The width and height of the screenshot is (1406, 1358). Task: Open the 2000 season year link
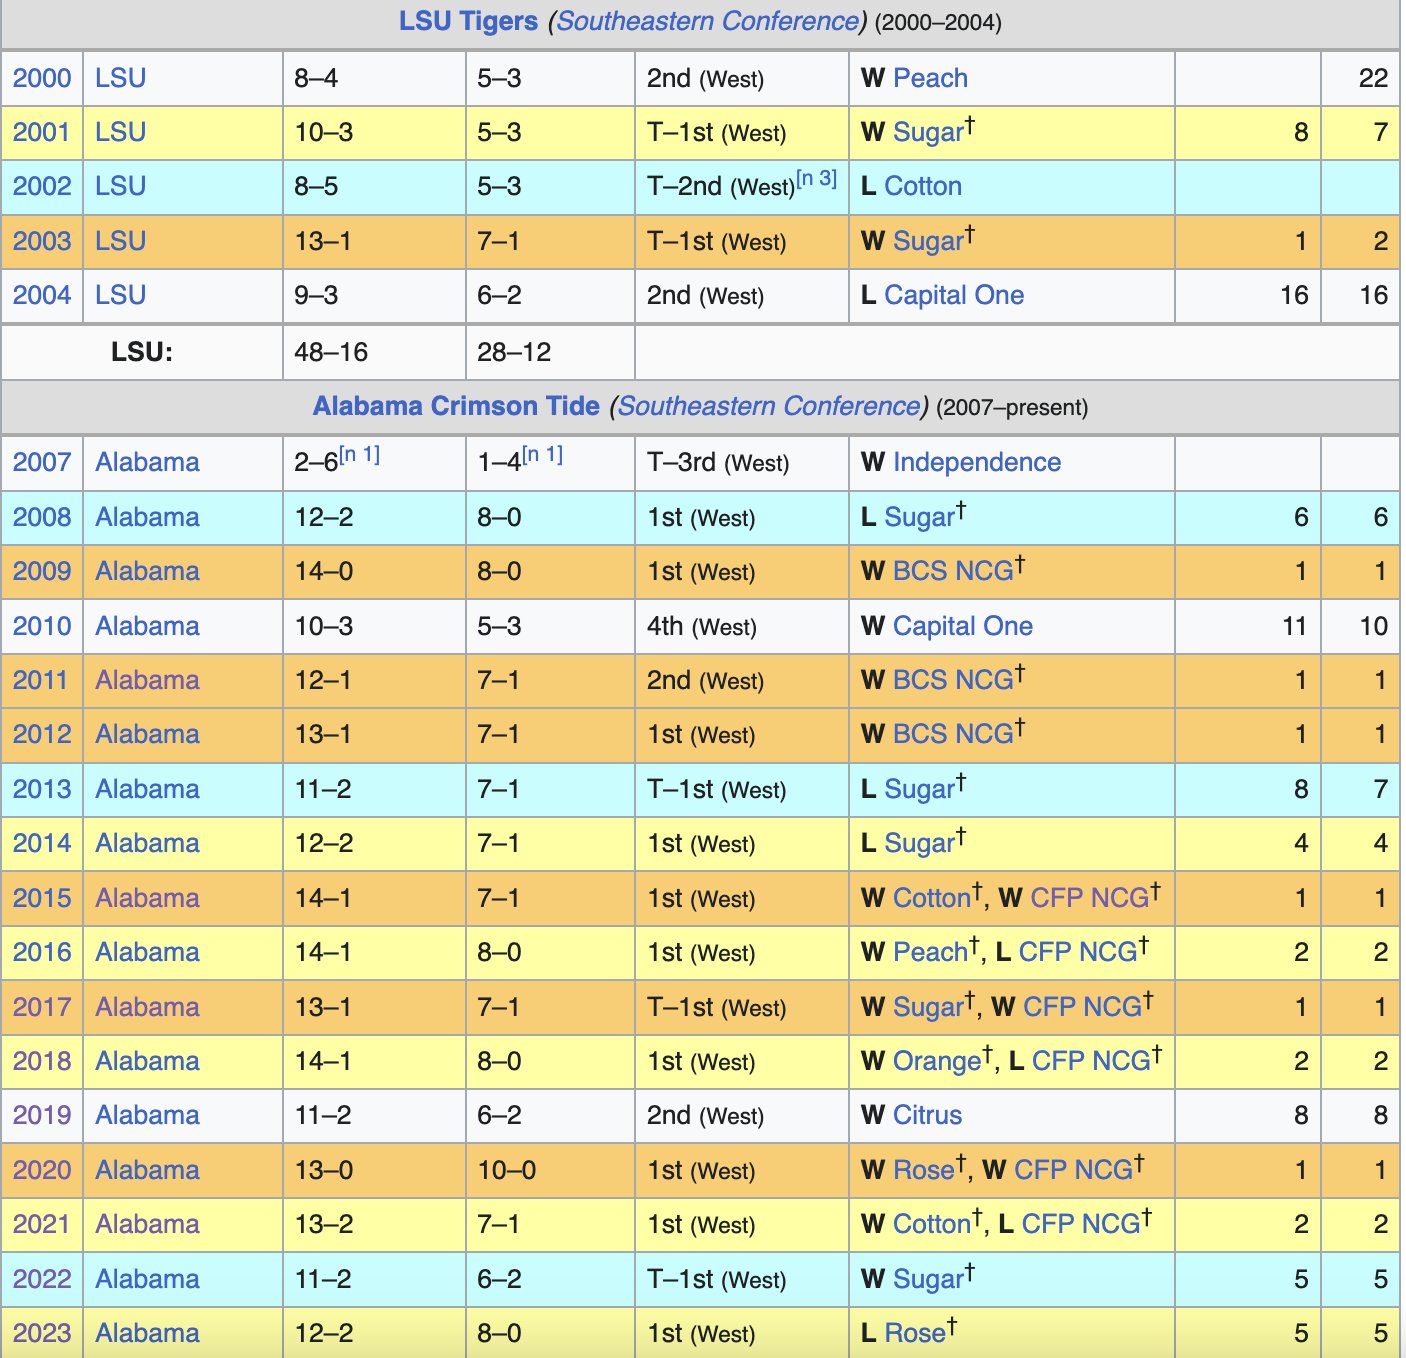pyautogui.click(x=42, y=78)
